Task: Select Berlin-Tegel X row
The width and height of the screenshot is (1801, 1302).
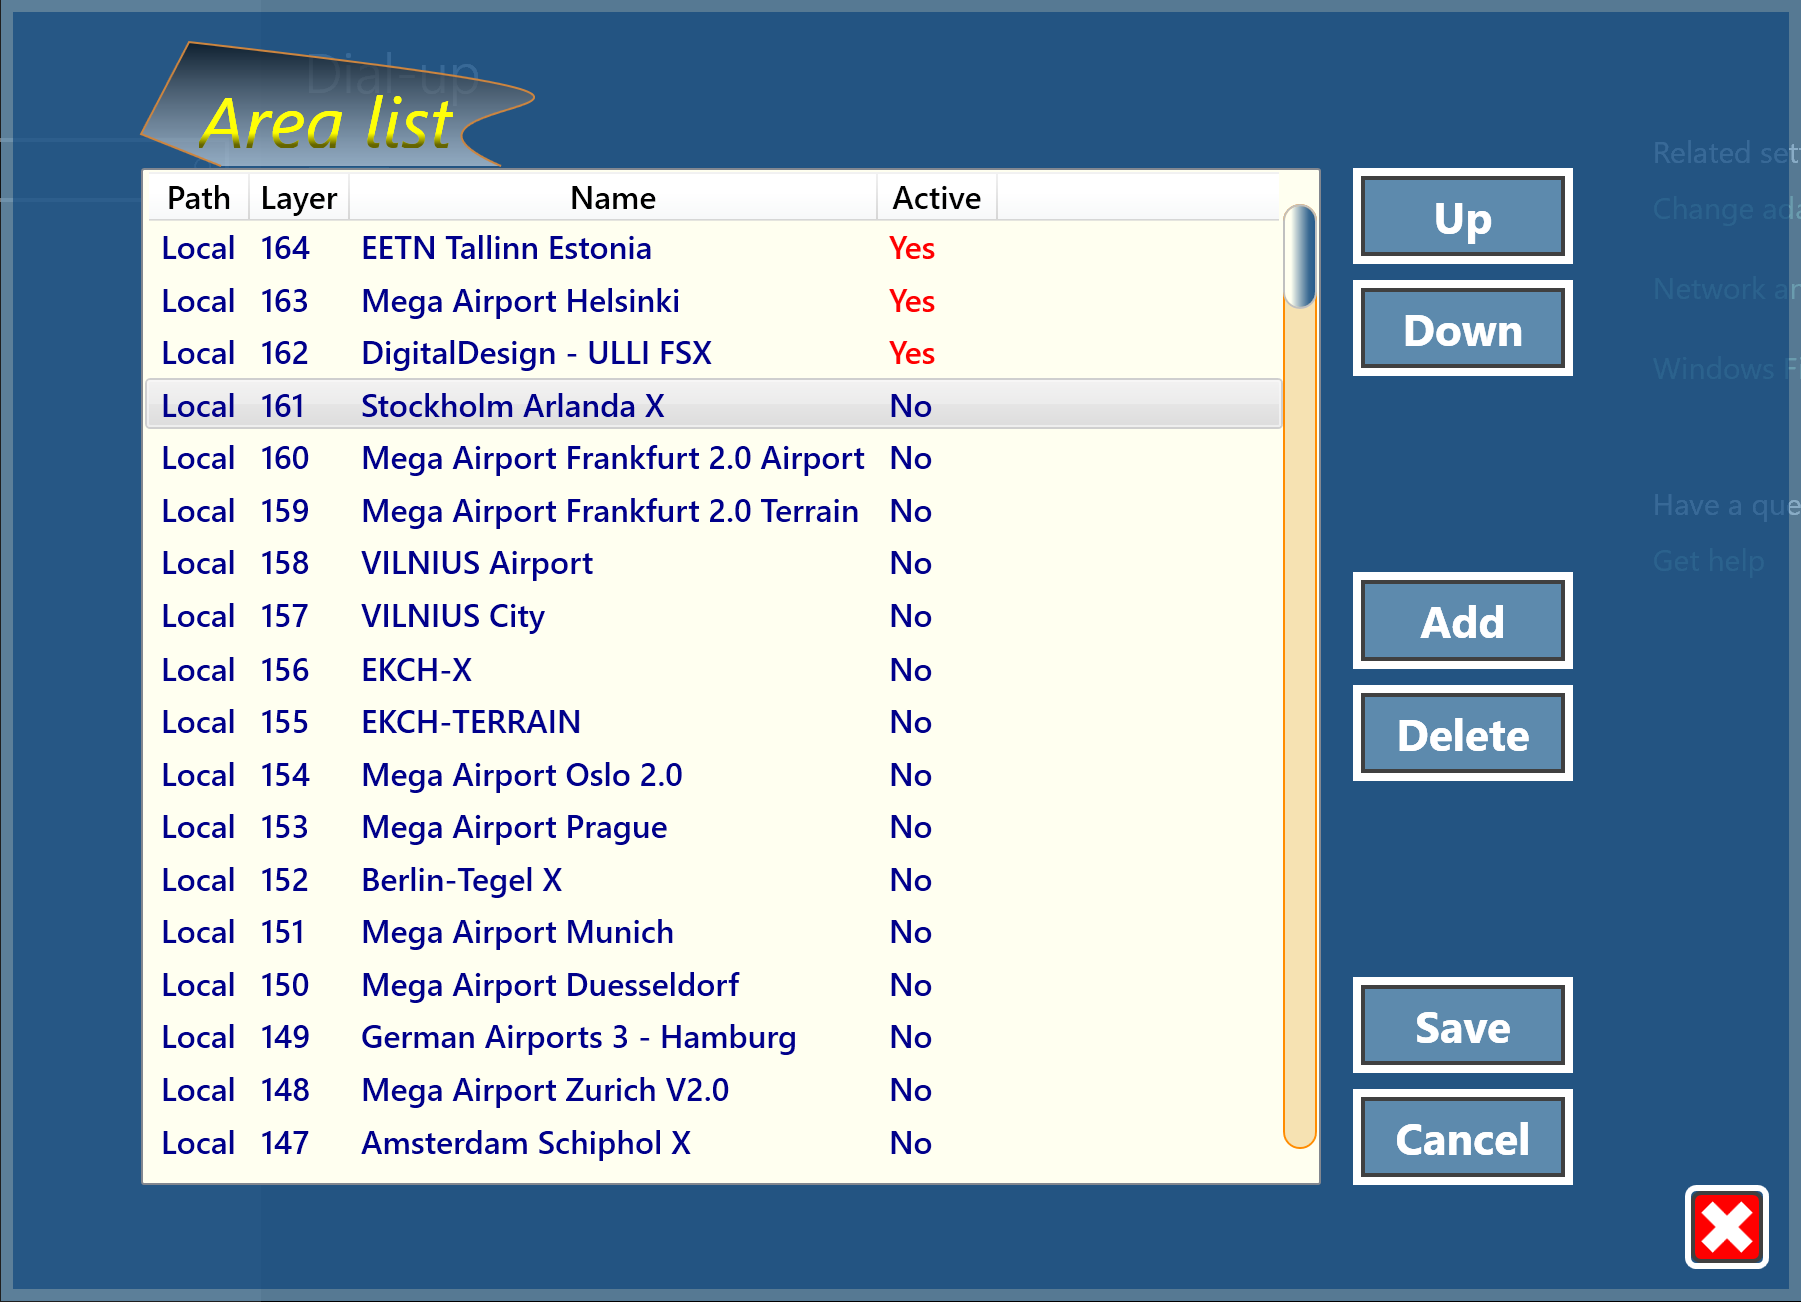Action: (x=714, y=880)
